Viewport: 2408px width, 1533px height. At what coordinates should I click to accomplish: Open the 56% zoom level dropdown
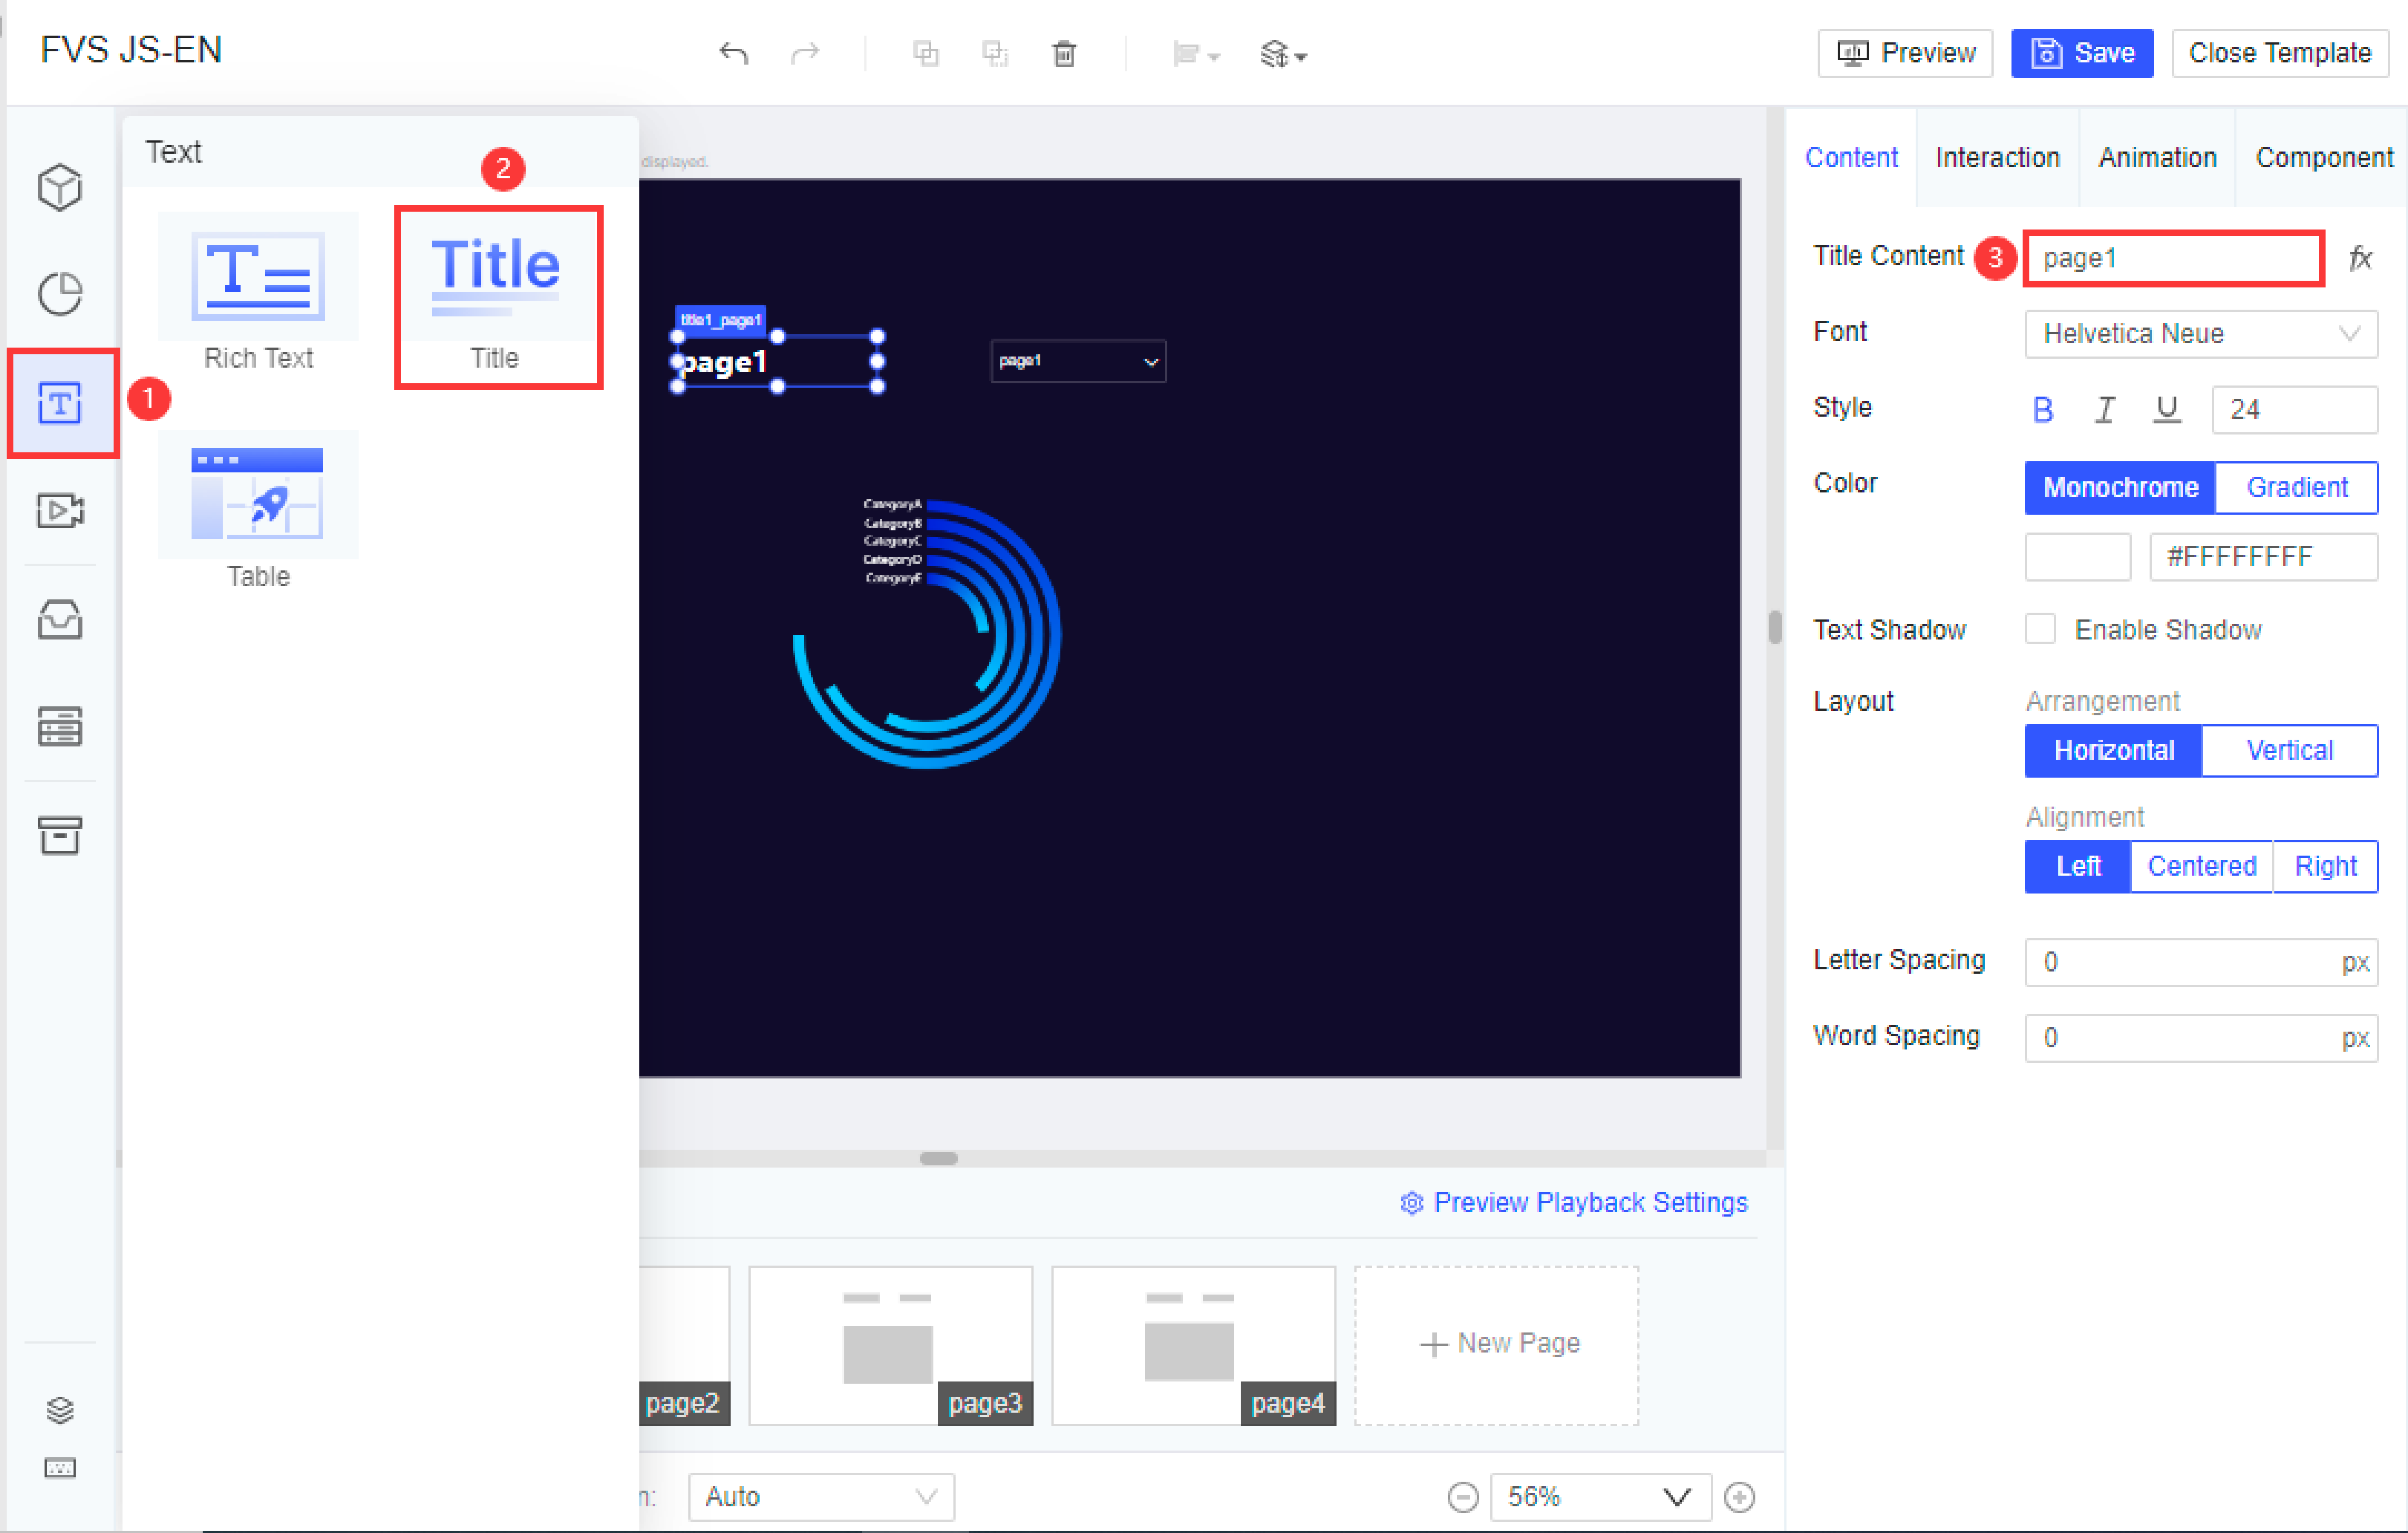coord(1600,1497)
